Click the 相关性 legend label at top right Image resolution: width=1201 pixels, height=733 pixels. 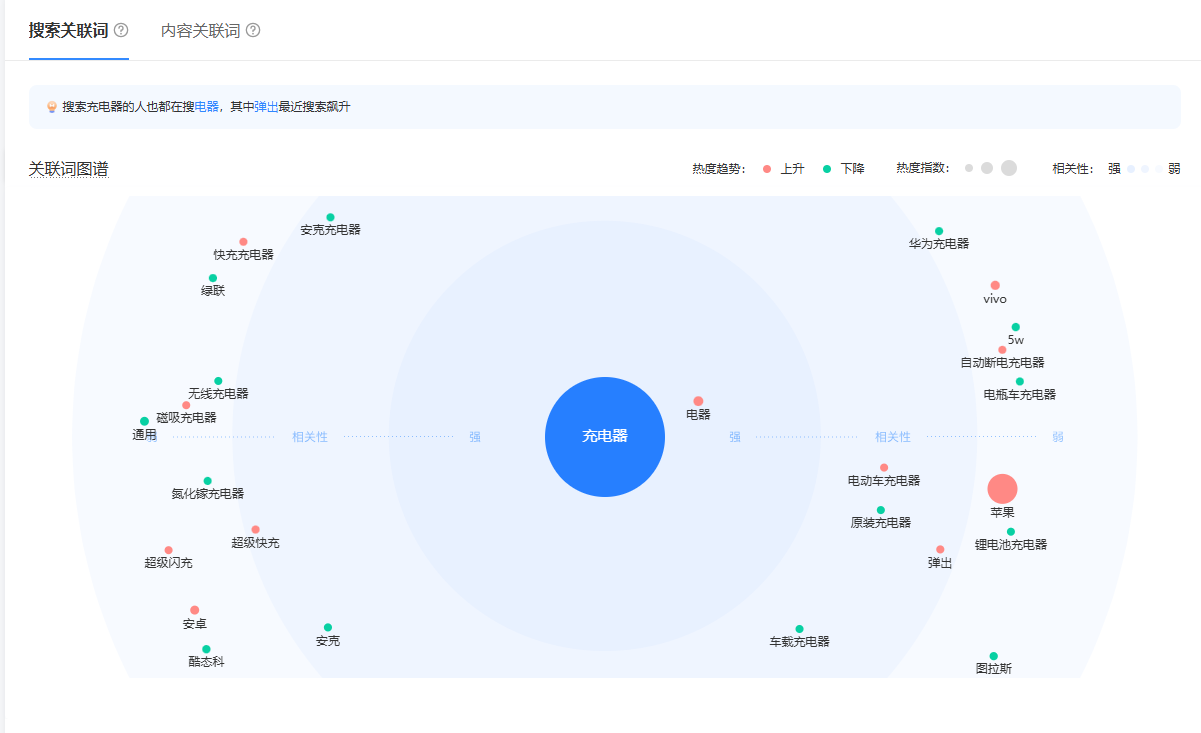(1073, 169)
